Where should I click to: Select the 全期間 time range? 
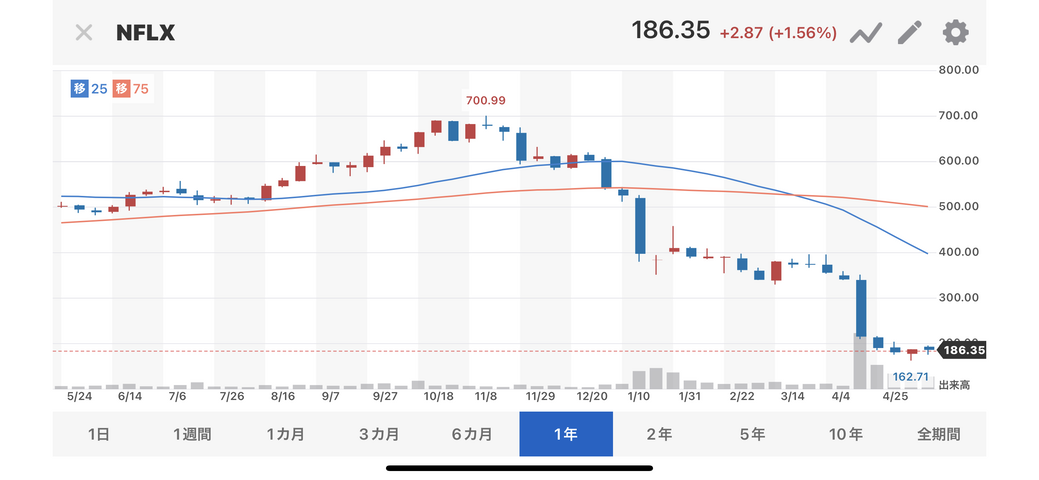[x=939, y=434]
